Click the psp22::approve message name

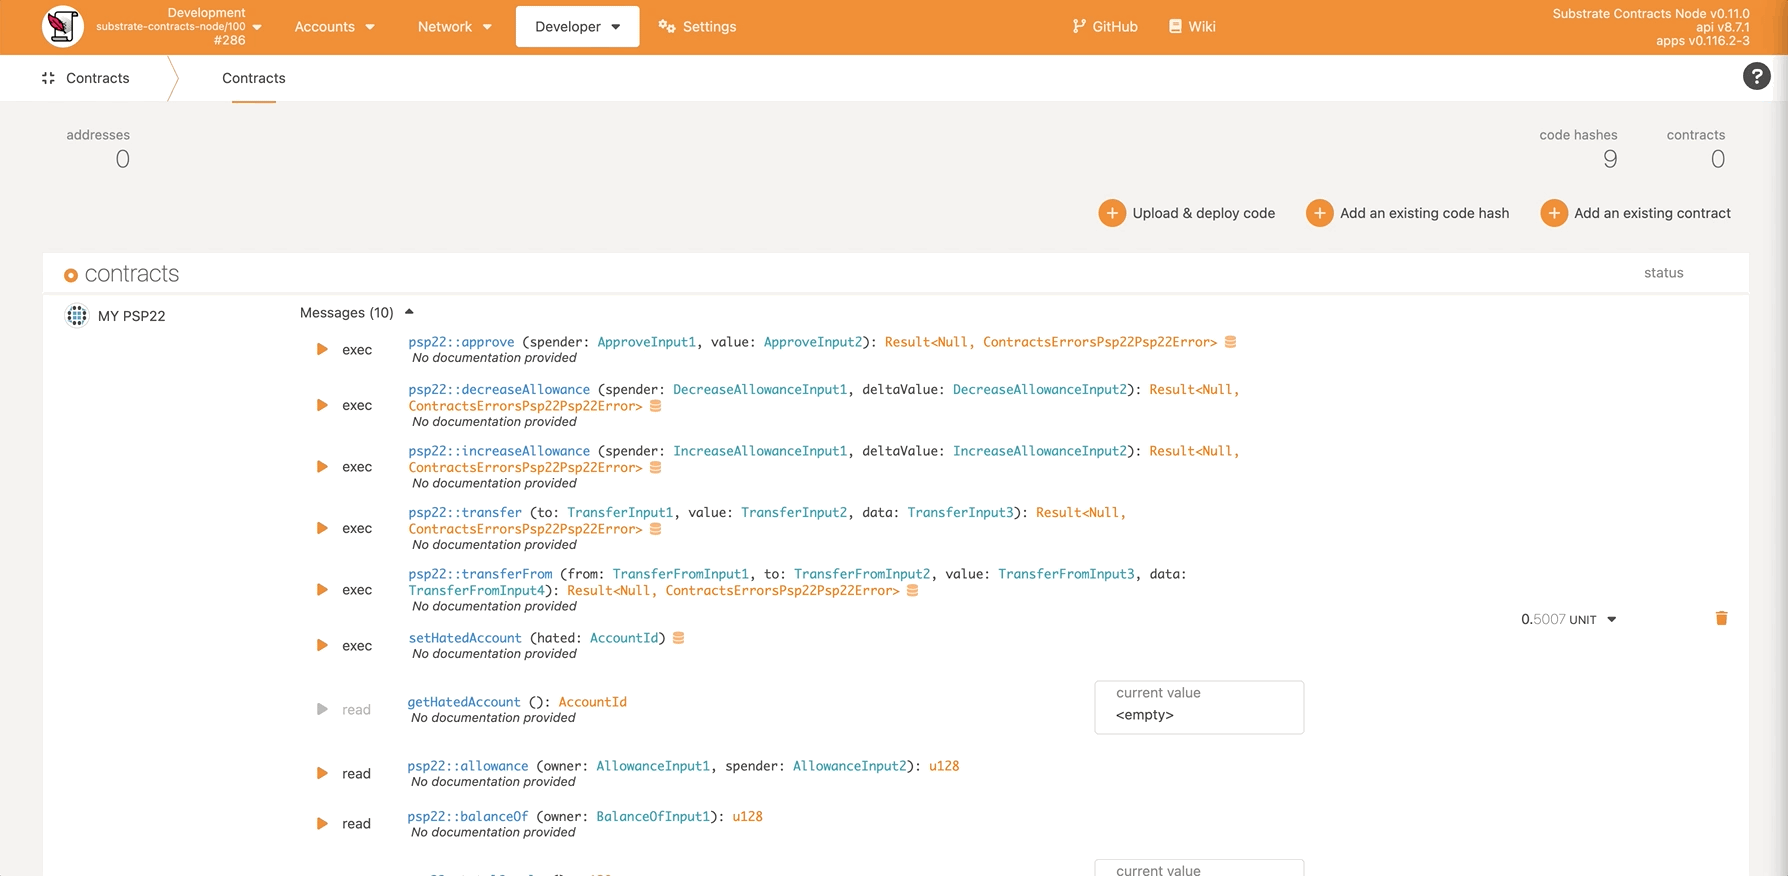click(461, 342)
